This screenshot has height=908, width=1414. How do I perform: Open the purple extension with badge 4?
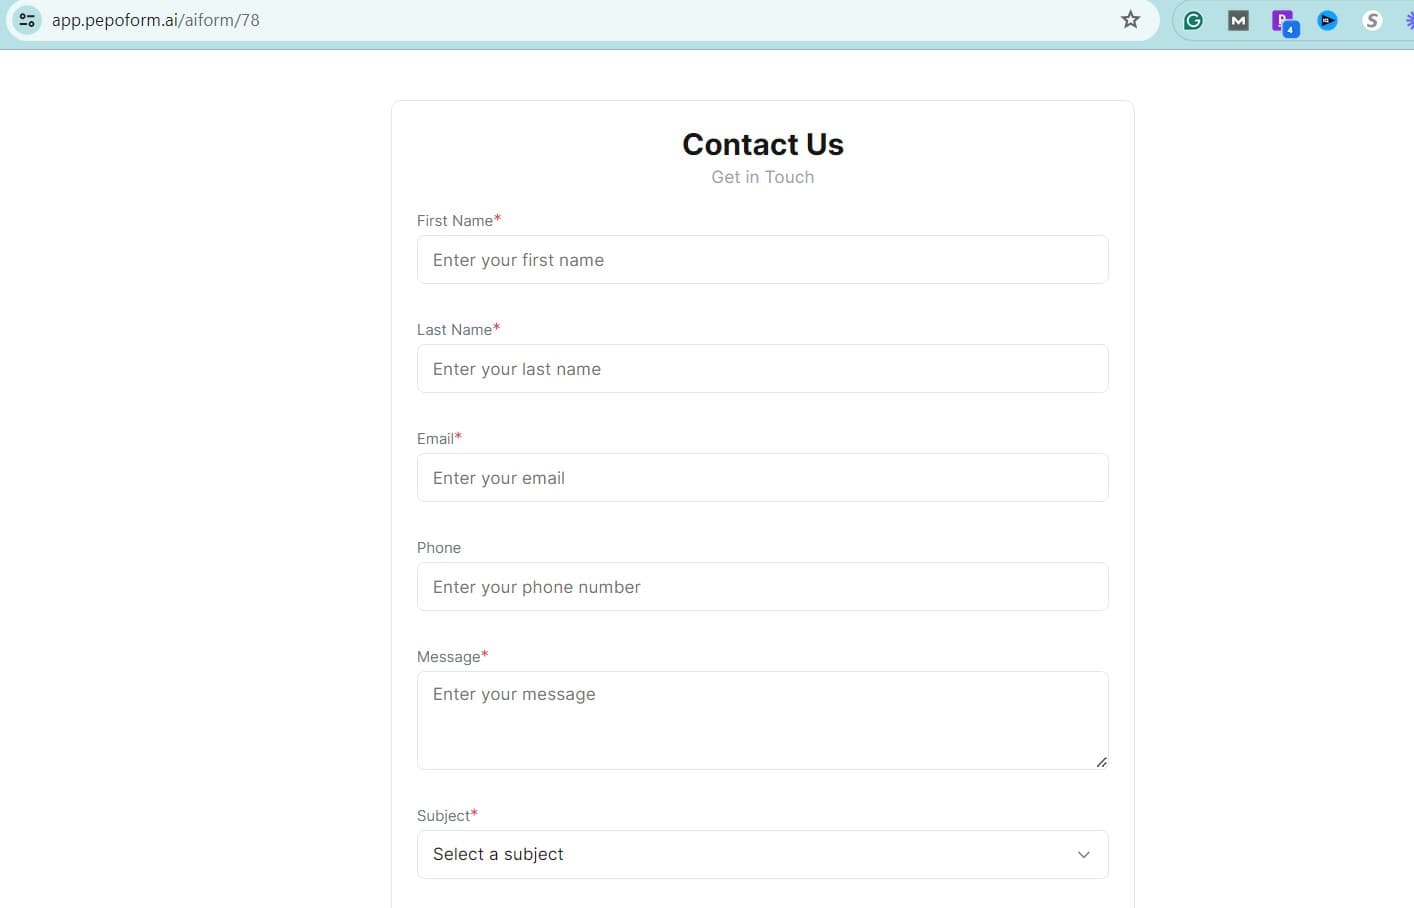(1284, 21)
